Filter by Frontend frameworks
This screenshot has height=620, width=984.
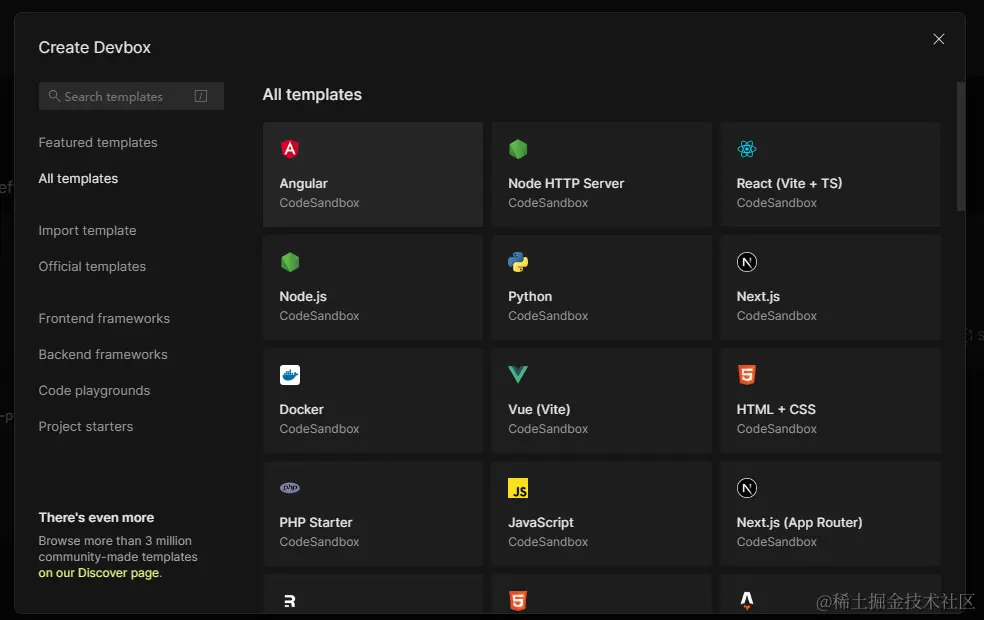click(x=104, y=318)
